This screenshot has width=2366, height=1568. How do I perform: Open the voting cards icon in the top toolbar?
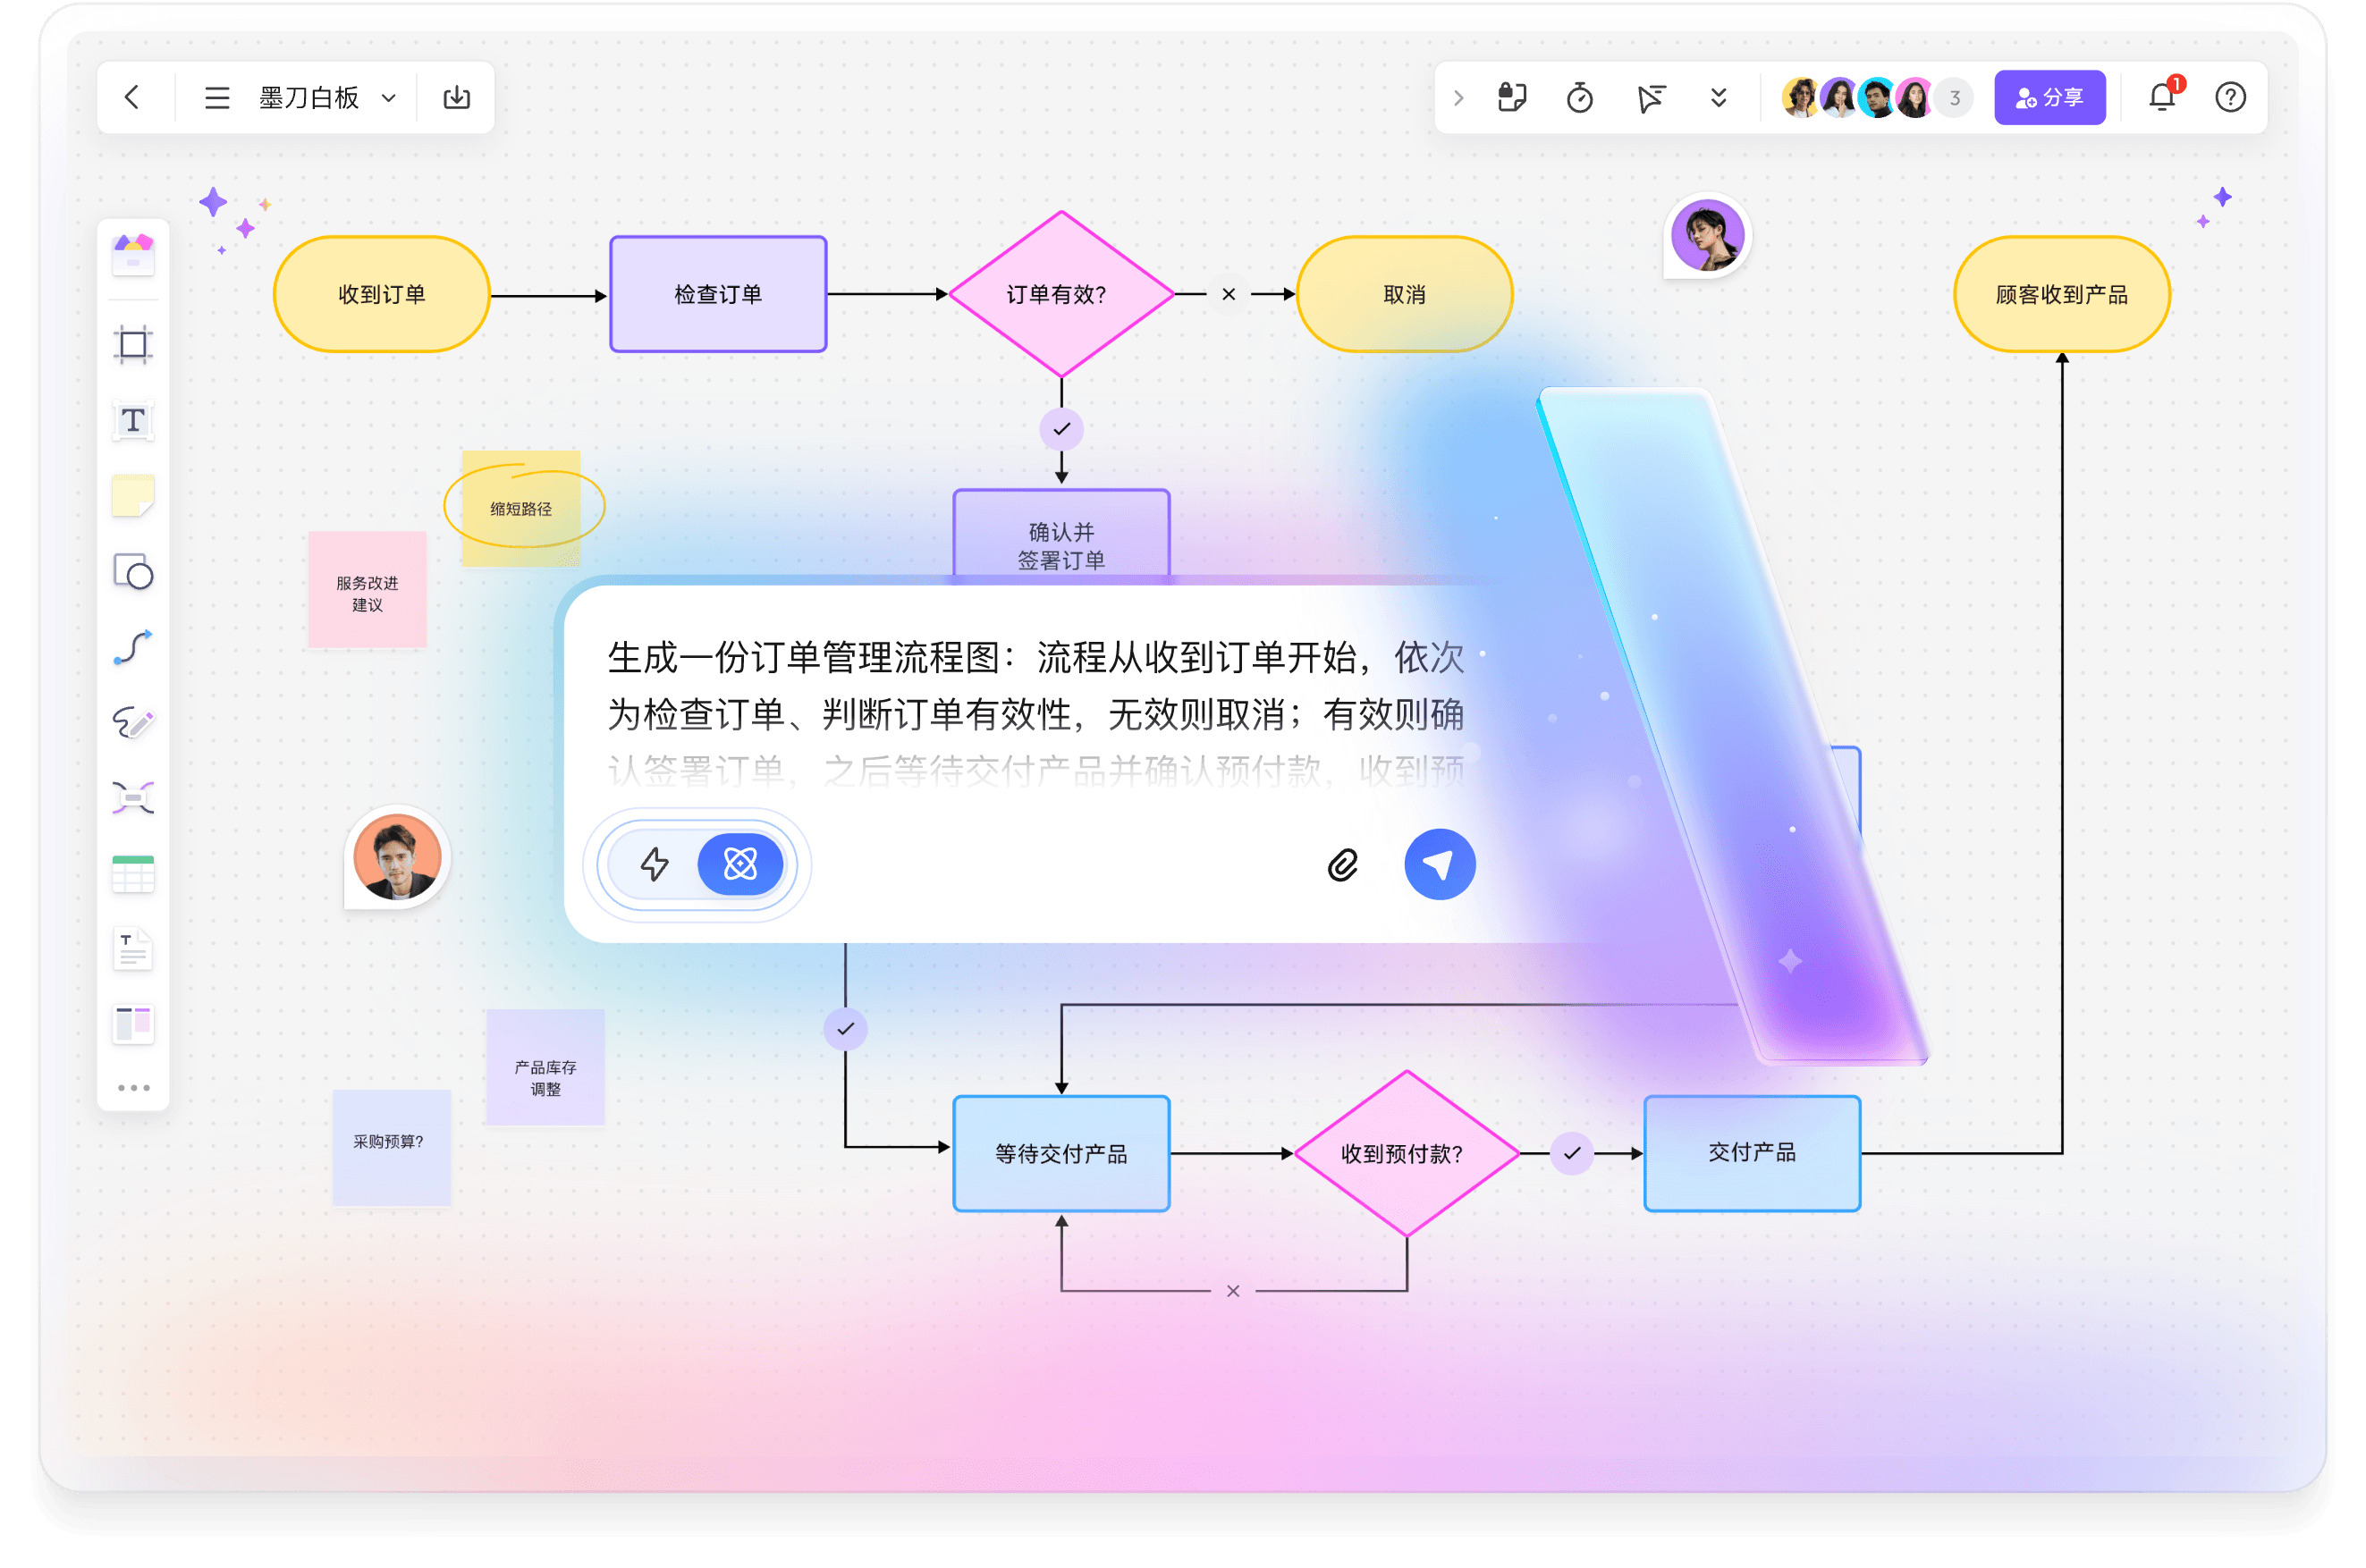(x=1512, y=97)
